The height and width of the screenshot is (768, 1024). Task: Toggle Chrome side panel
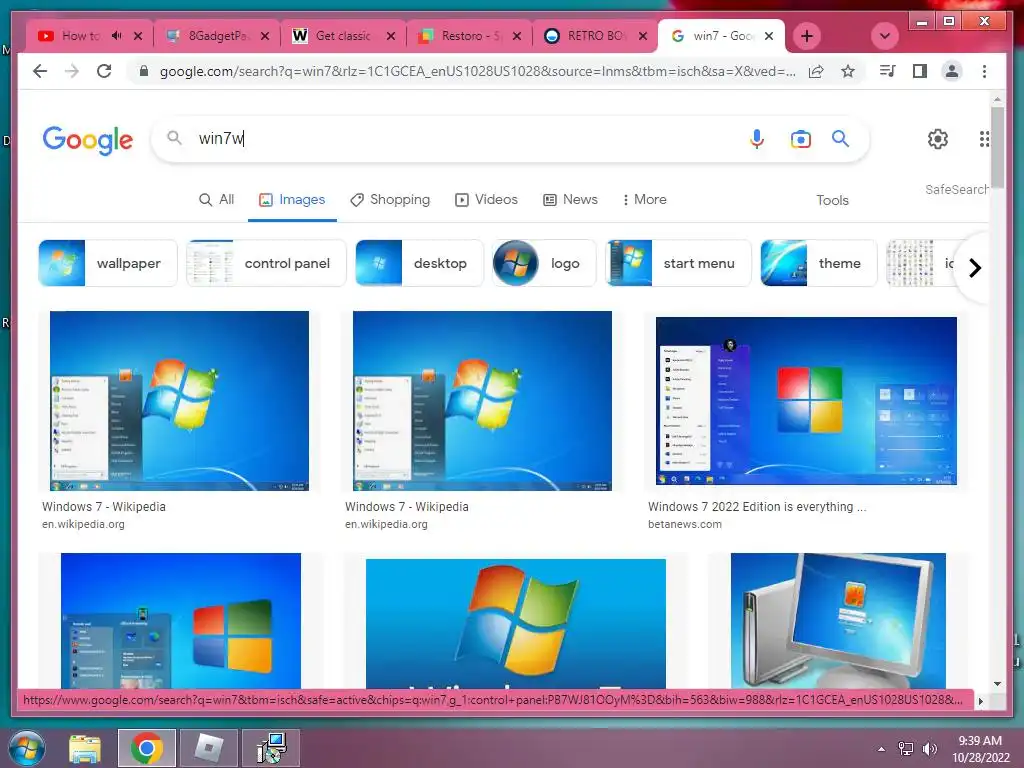(x=920, y=71)
